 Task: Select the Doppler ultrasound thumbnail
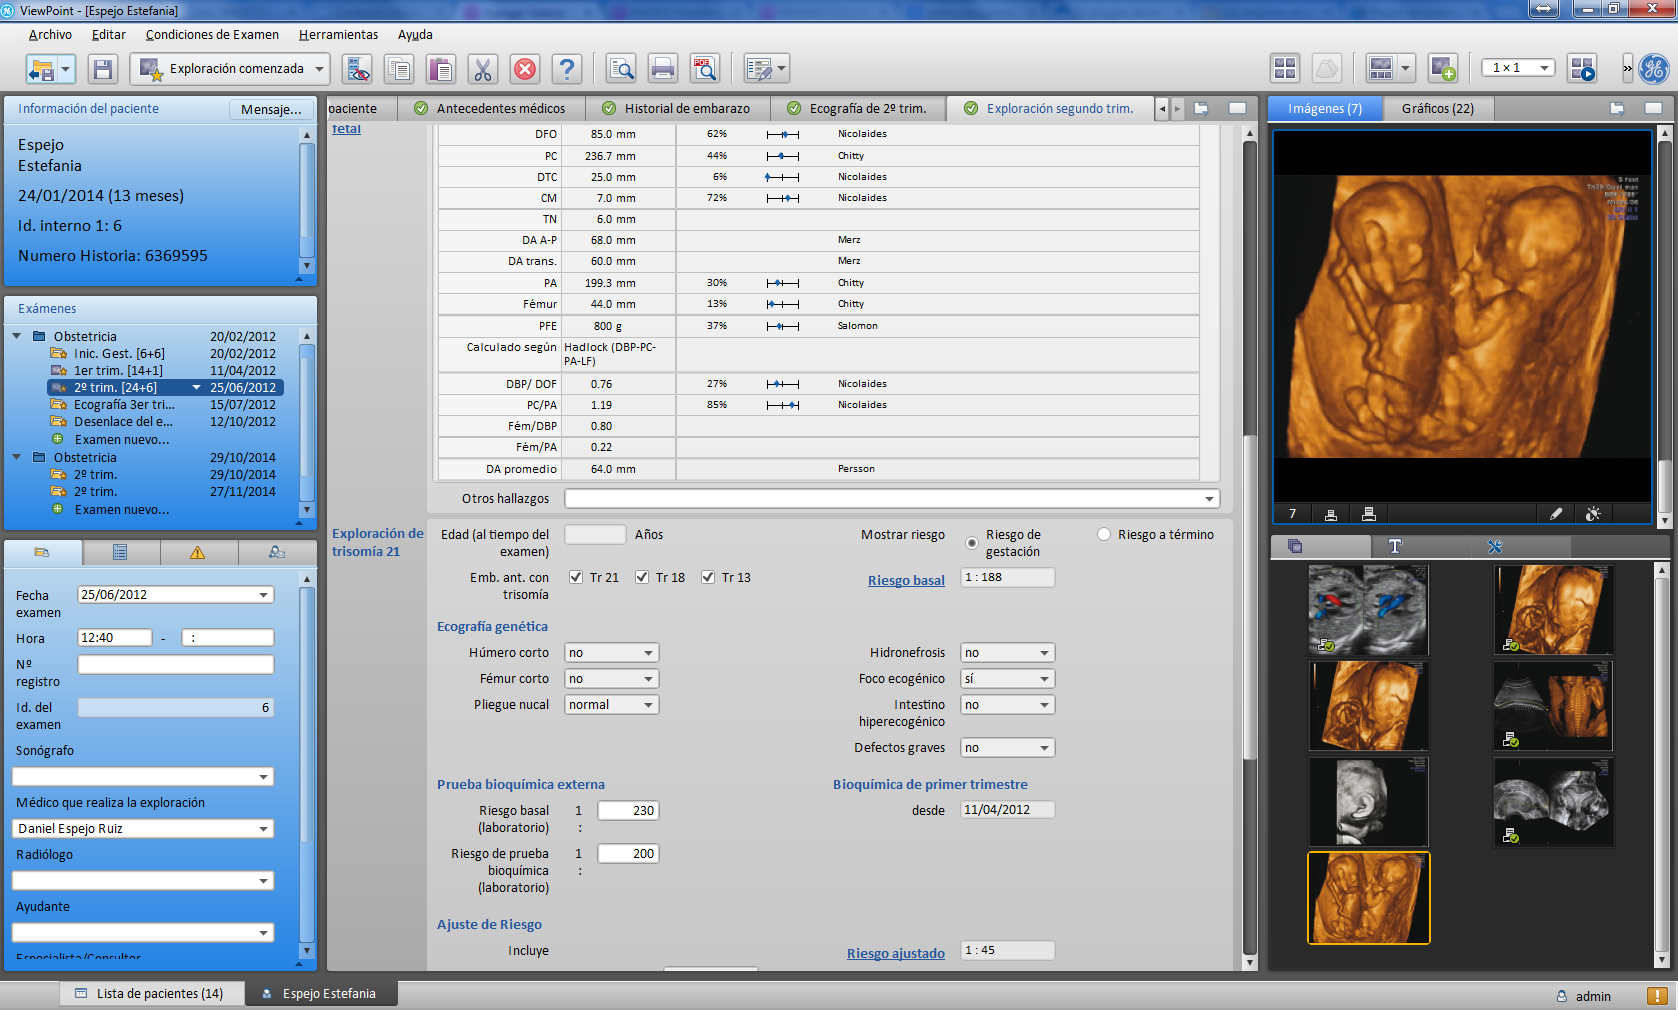coord(1368,609)
